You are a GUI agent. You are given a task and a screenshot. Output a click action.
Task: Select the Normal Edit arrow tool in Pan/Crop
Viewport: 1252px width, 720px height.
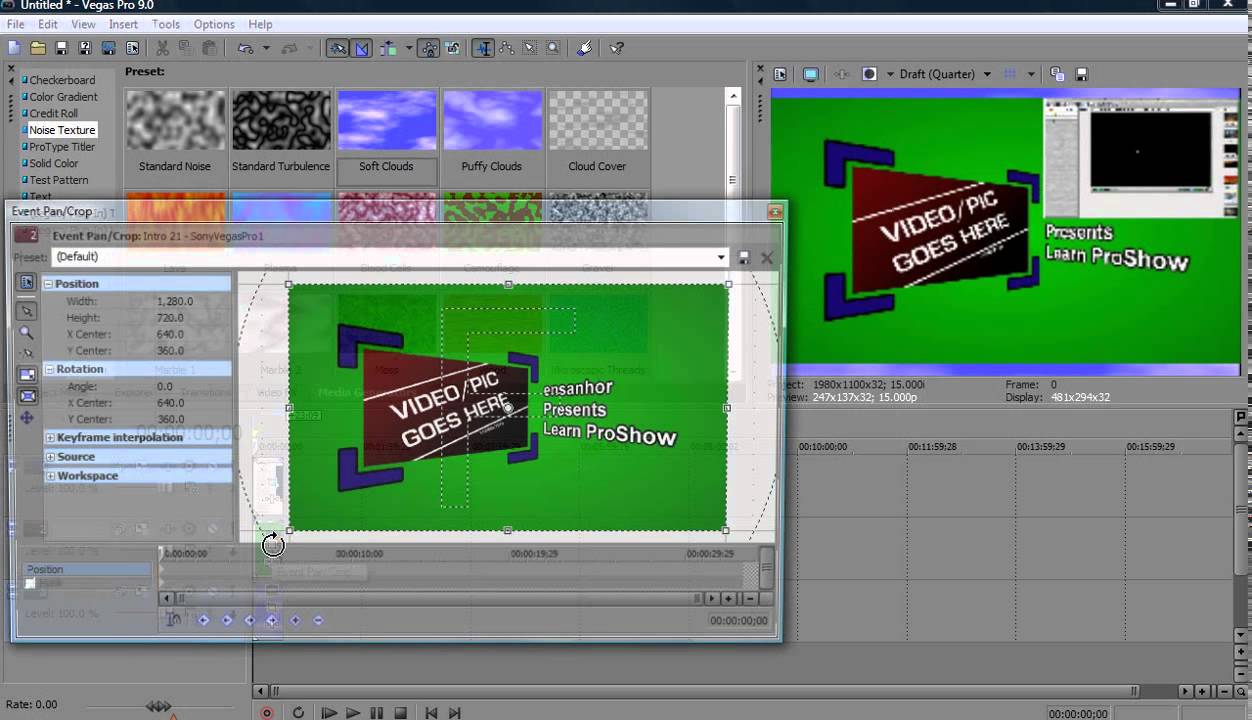(27, 311)
